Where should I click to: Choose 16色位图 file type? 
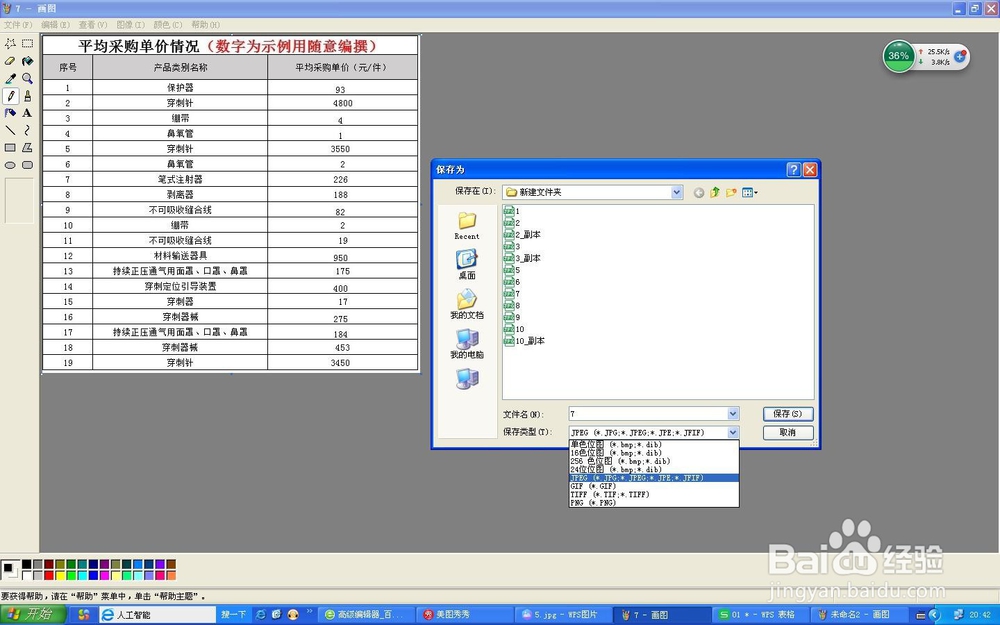click(654, 453)
